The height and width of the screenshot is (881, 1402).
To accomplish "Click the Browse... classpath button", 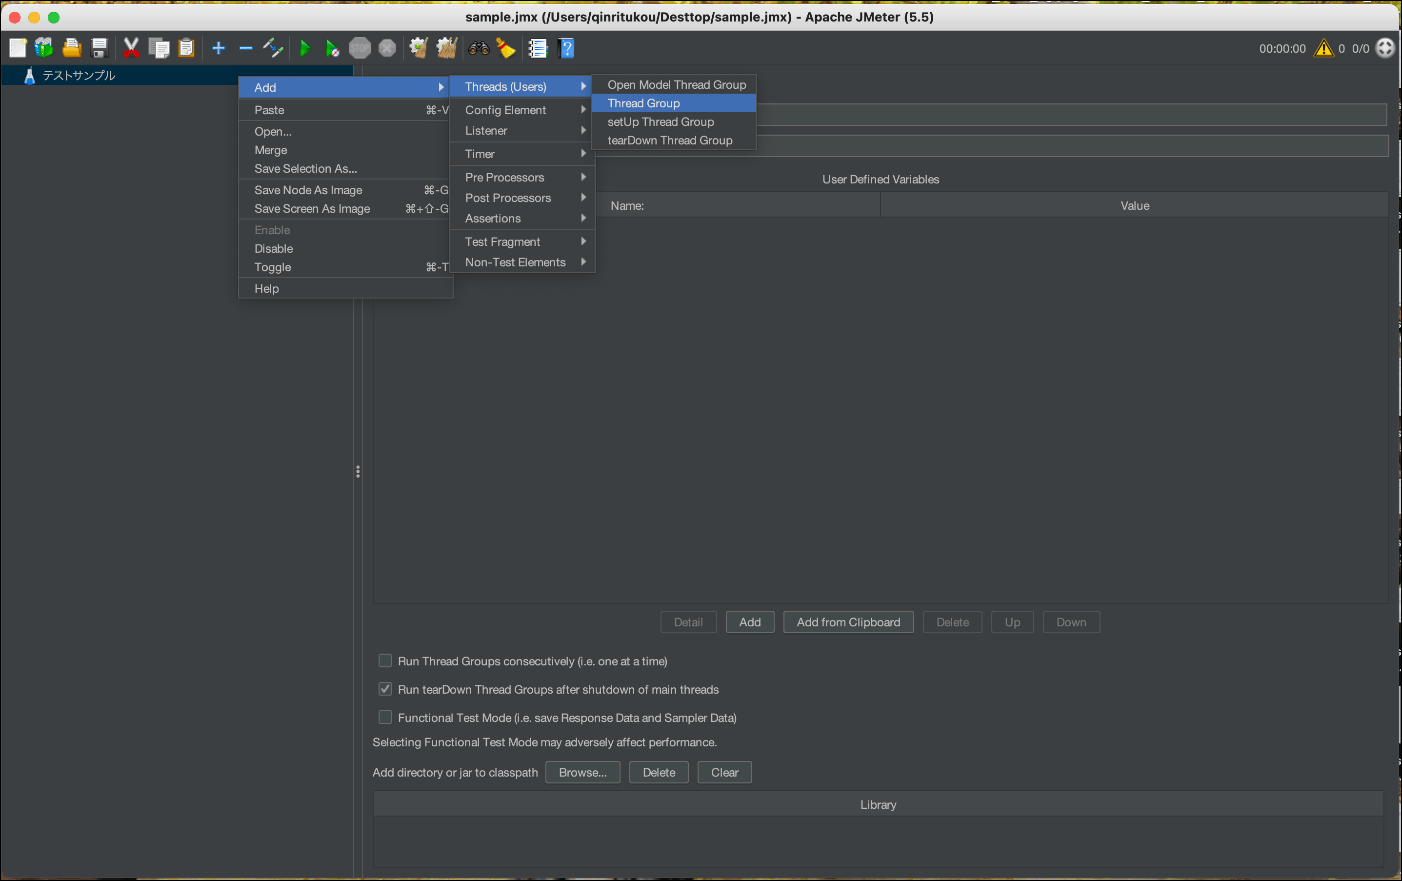I will point(582,772).
